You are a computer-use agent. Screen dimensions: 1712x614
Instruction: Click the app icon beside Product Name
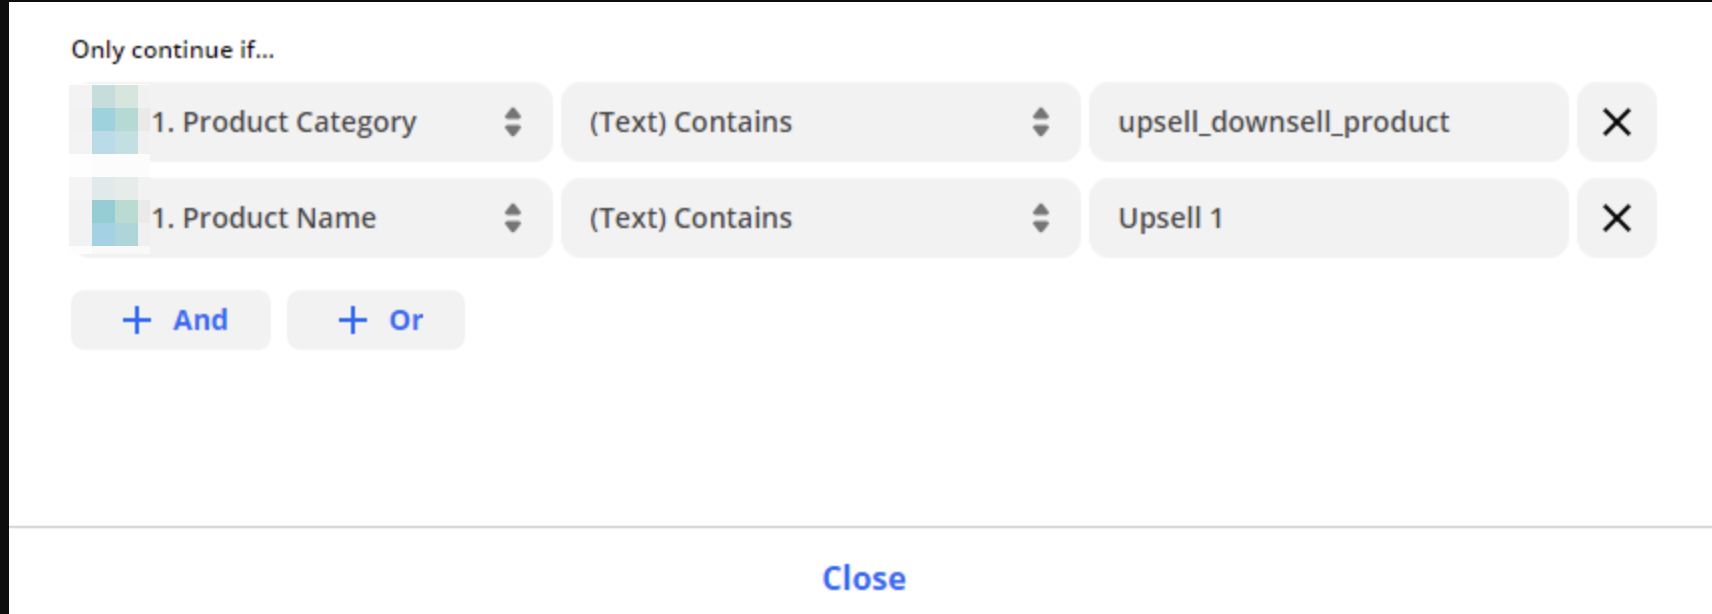(x=114, y=218)
